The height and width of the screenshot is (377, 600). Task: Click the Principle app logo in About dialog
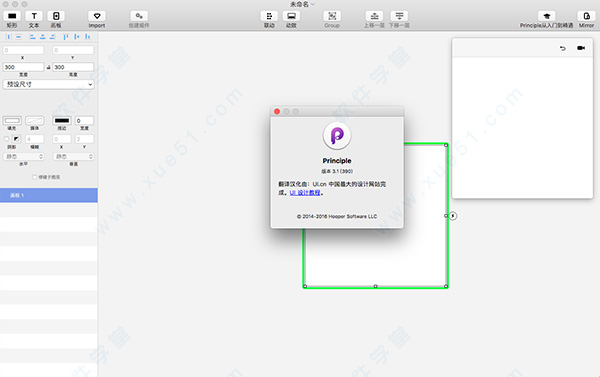(337, 136)
